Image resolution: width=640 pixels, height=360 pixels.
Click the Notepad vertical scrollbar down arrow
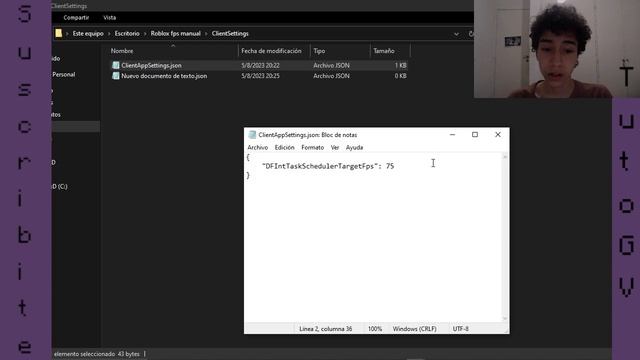[x=505, y=318]
